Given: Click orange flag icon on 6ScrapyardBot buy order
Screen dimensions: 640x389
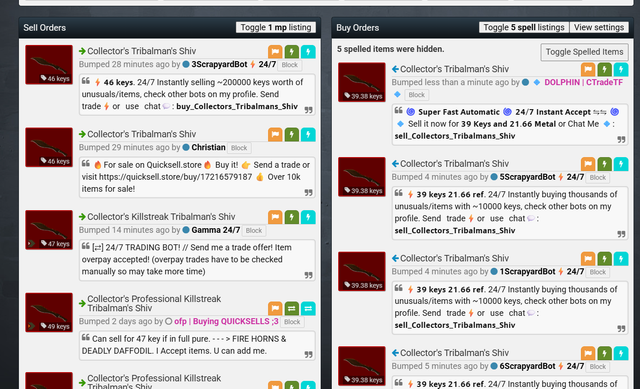Looking at the screenshot, I should [x=588, y=353].
